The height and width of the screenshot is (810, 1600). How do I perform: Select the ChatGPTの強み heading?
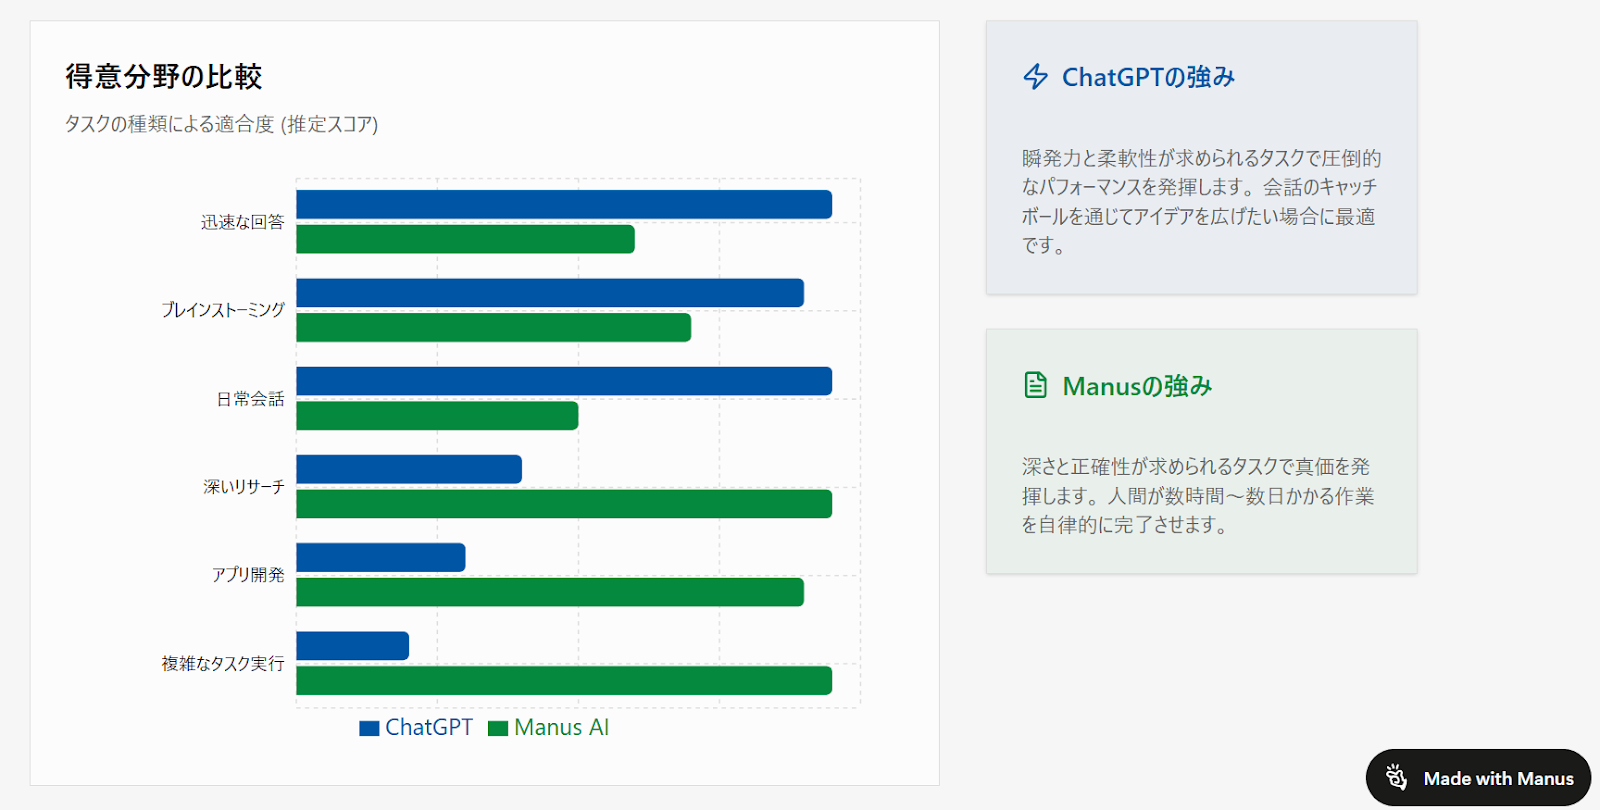(x=1148, y=77)
